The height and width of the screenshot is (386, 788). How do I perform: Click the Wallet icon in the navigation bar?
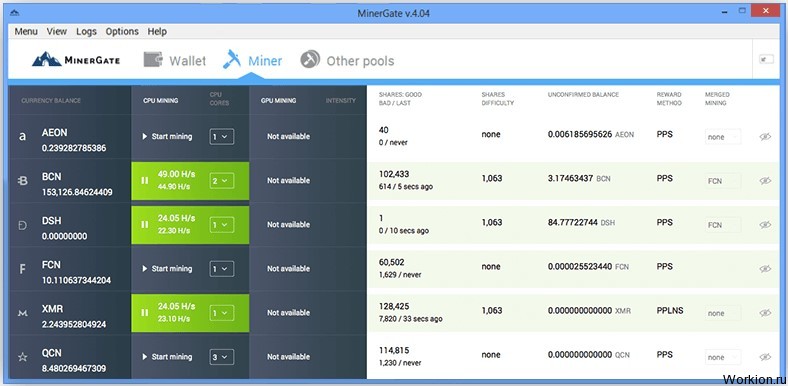[x=153, y=59]
